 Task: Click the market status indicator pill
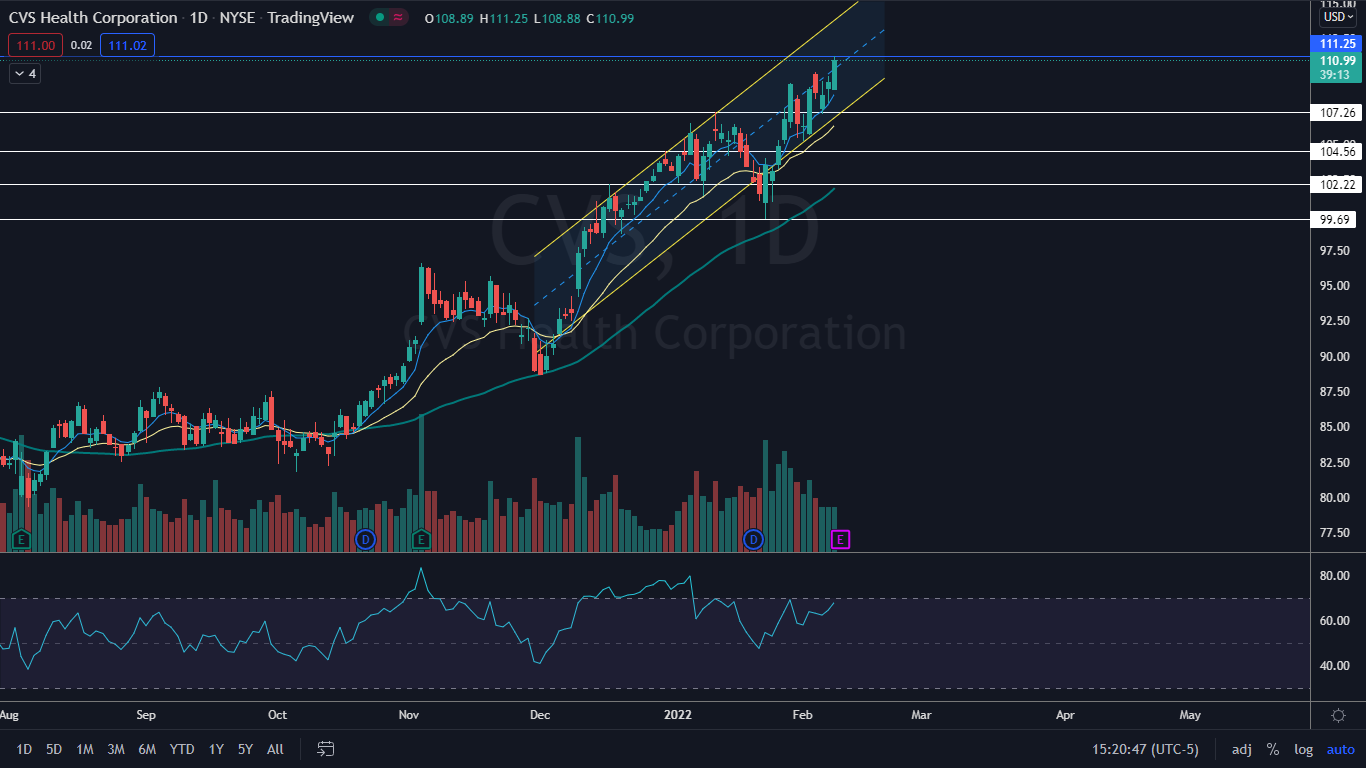tap(391, 18)
